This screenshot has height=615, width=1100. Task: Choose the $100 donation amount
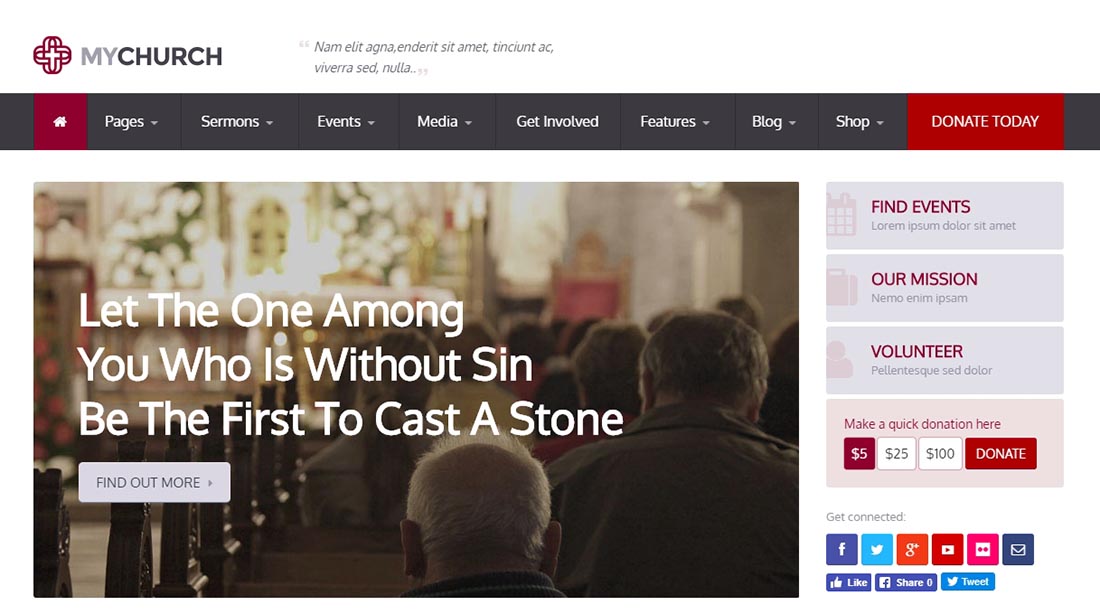940,454
